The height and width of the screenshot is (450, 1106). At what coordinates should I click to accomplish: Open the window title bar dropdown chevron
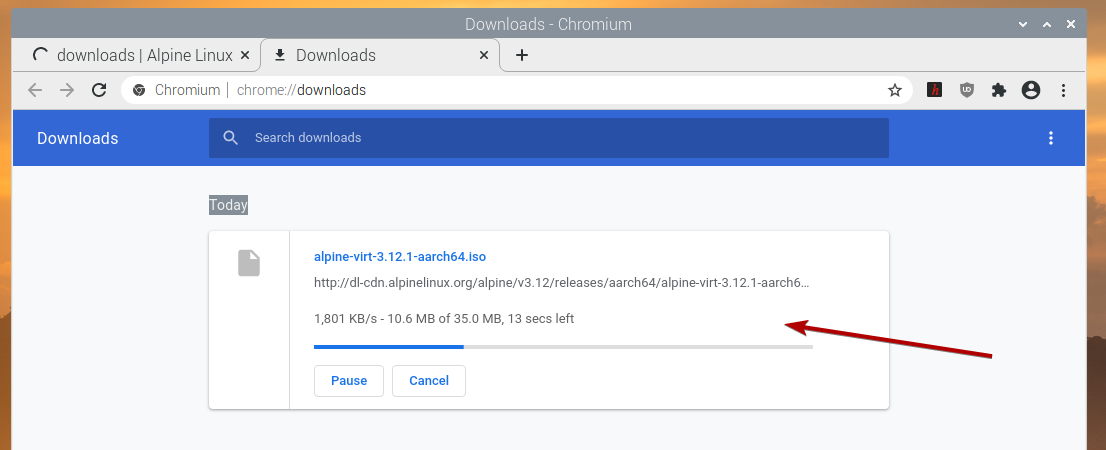coord(1023,24)
